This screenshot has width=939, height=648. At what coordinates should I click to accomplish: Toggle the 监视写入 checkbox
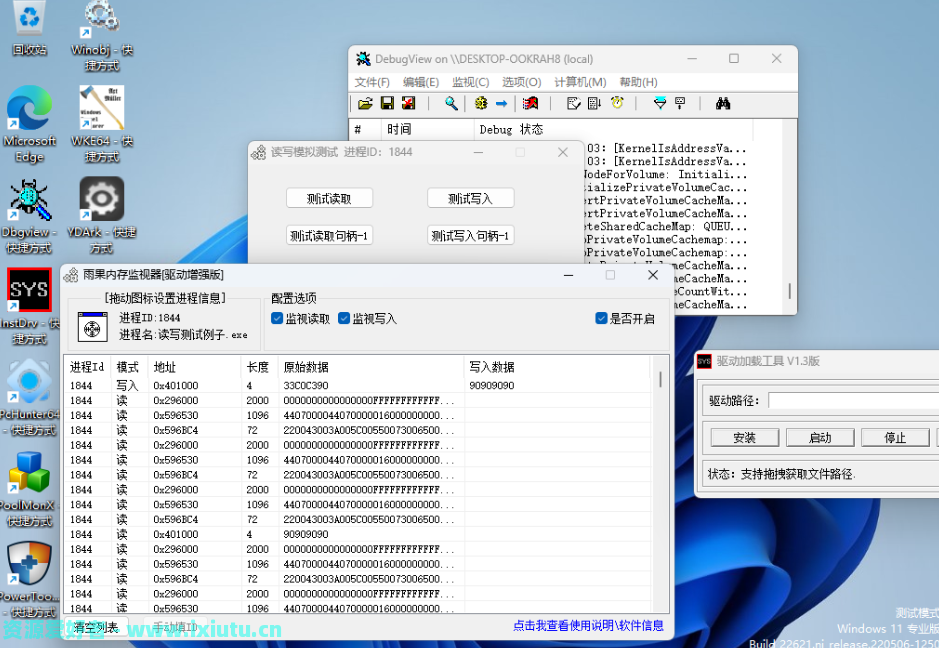344,319
